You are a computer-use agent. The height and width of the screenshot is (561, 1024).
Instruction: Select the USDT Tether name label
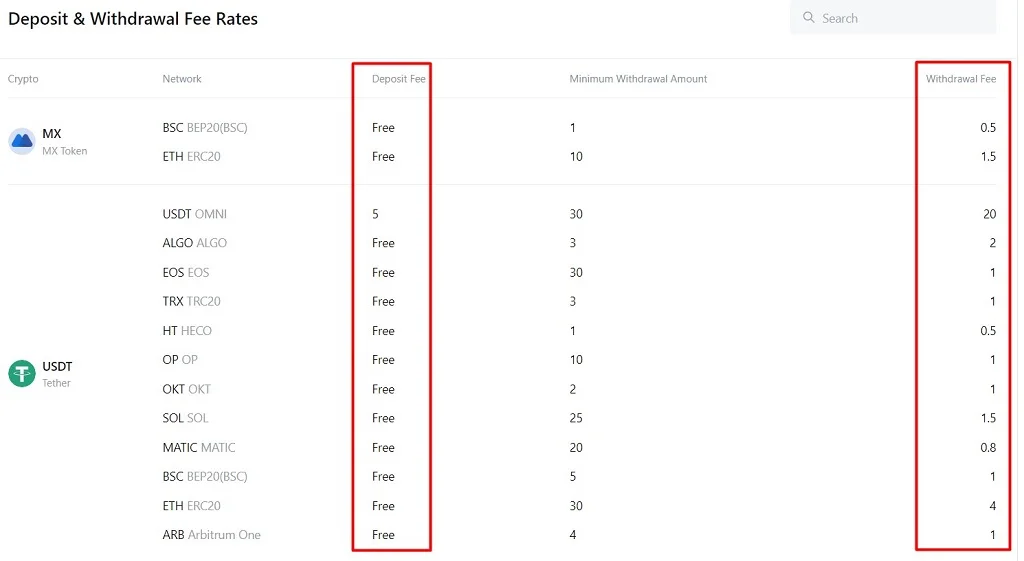click(x=57, y=374)
